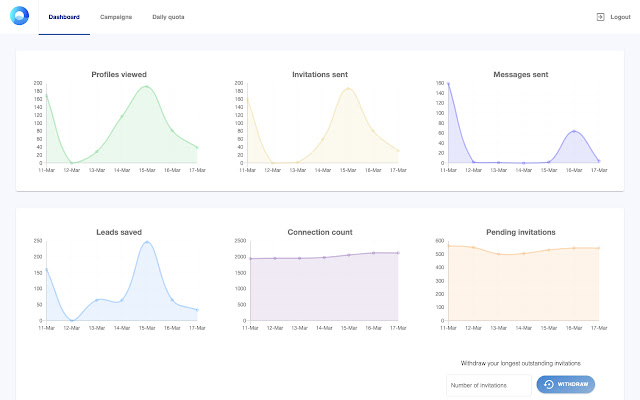Click the 14-Mar data point in Profiles viewed
Image resolution: width=640 pixels, height=400 pixels.
[122, 116]
